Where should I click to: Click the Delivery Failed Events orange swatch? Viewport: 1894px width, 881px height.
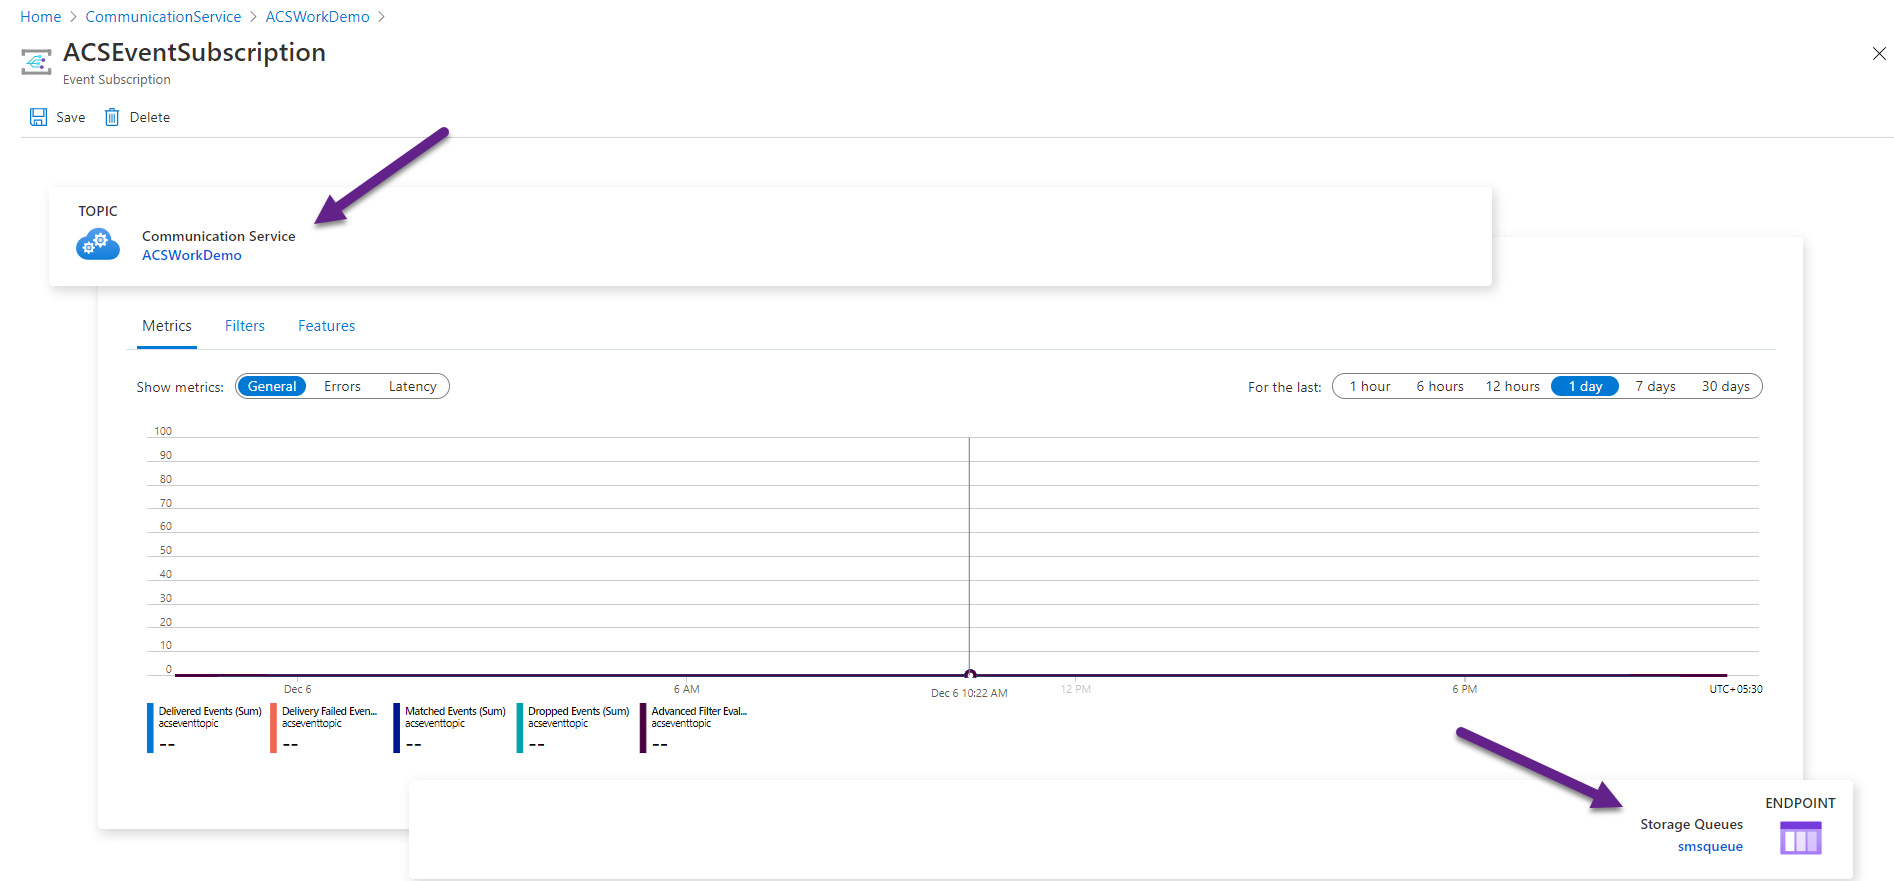[273, 727]
